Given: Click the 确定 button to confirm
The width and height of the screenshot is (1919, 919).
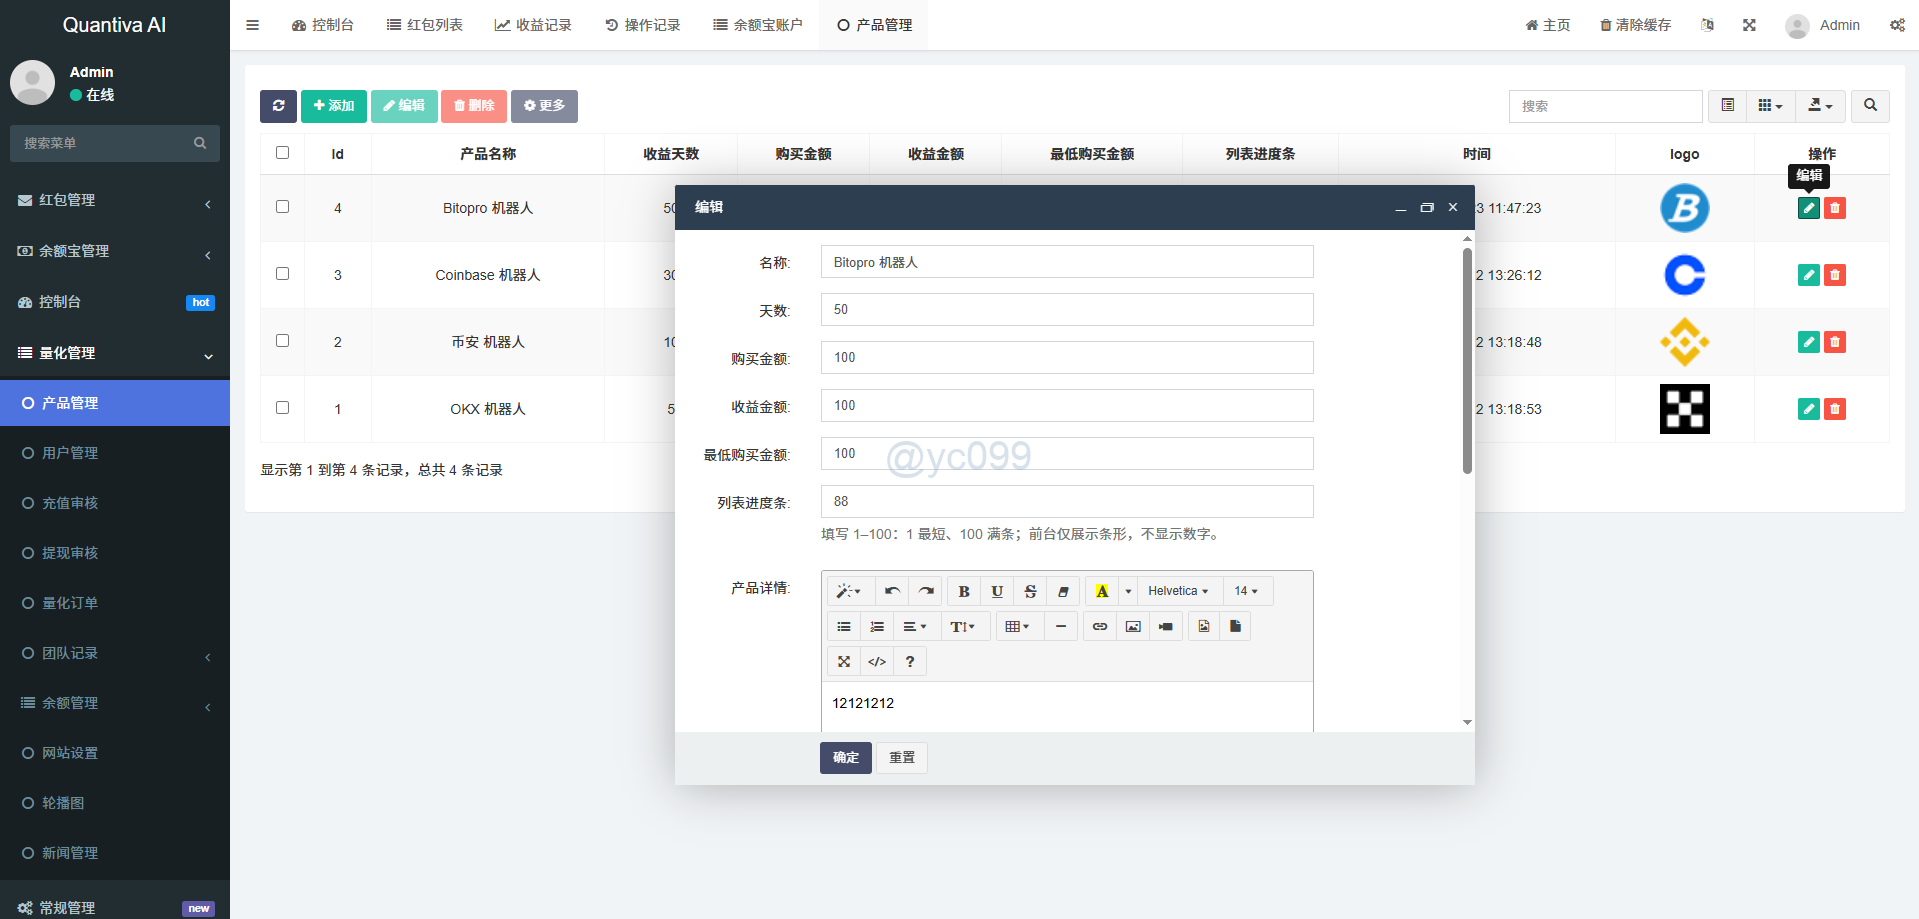Looking at the screenshot, I should (x=845, y=757).
